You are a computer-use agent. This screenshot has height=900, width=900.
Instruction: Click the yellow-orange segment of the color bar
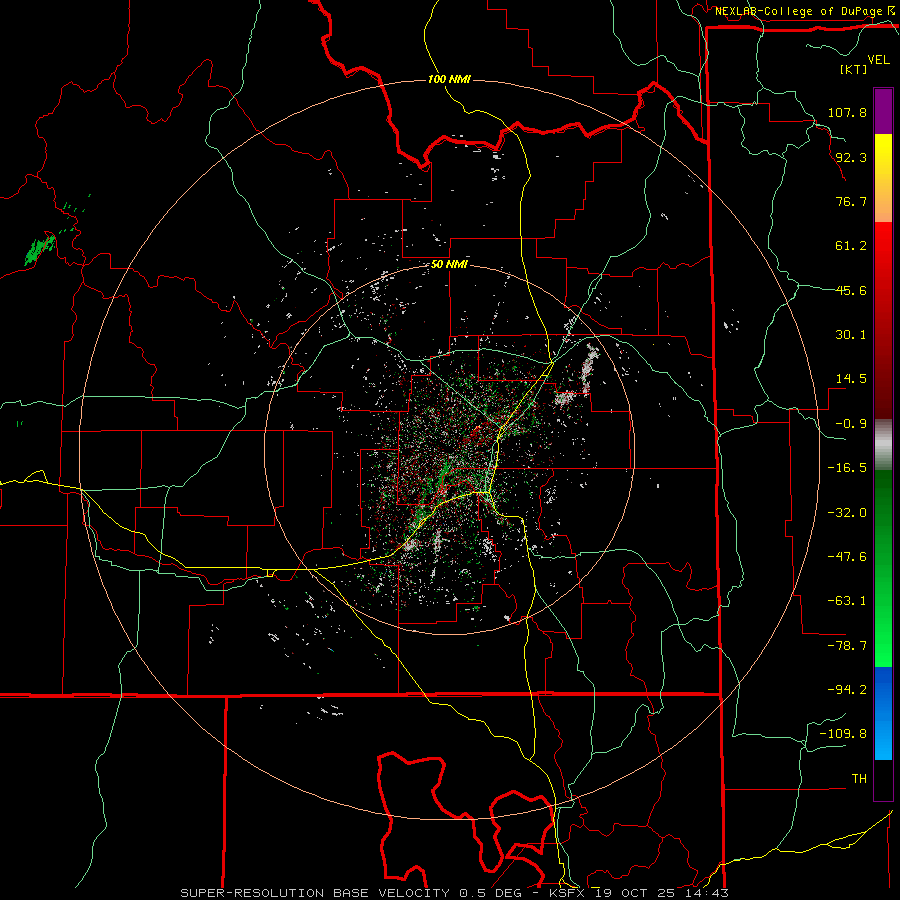point(883,178)
